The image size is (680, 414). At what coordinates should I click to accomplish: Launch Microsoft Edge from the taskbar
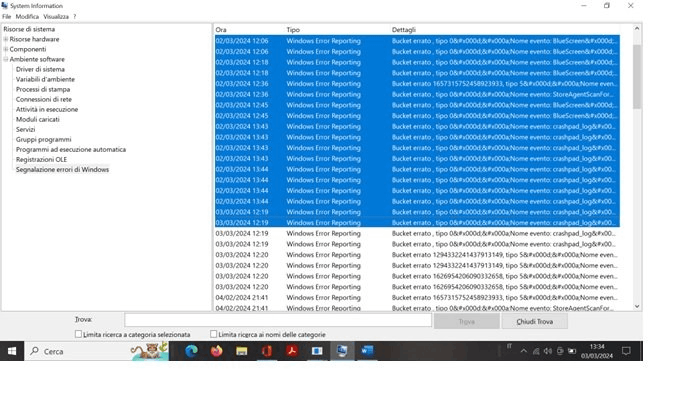(x=191, y=351)
